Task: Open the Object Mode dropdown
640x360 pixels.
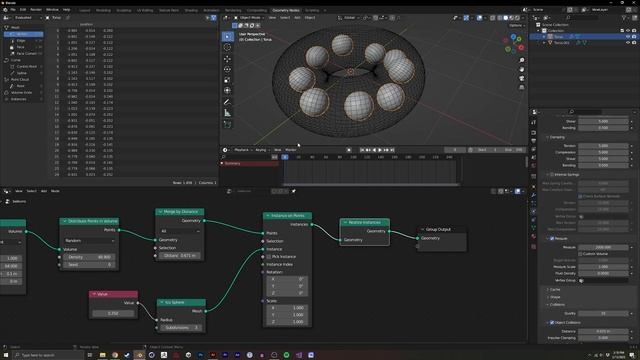Action: coord(250,18)
